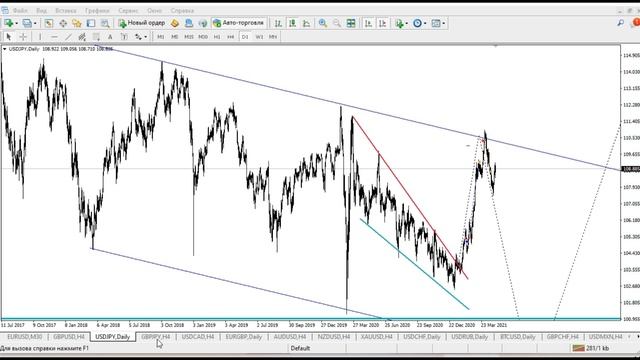Toggle chart shift icon
Screen dimensions: 640x360
(x=382, y=23)
